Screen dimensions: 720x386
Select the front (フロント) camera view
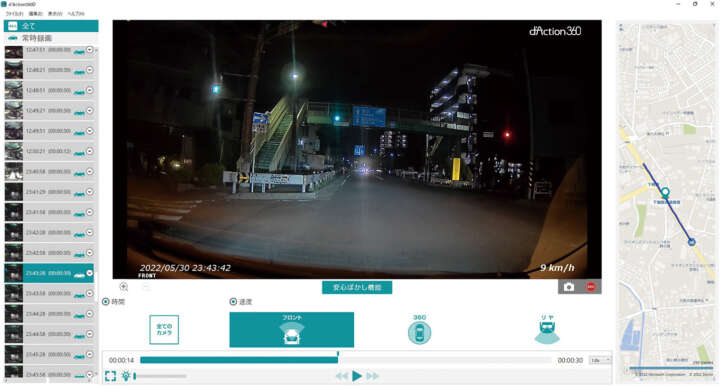coord(292,330)
